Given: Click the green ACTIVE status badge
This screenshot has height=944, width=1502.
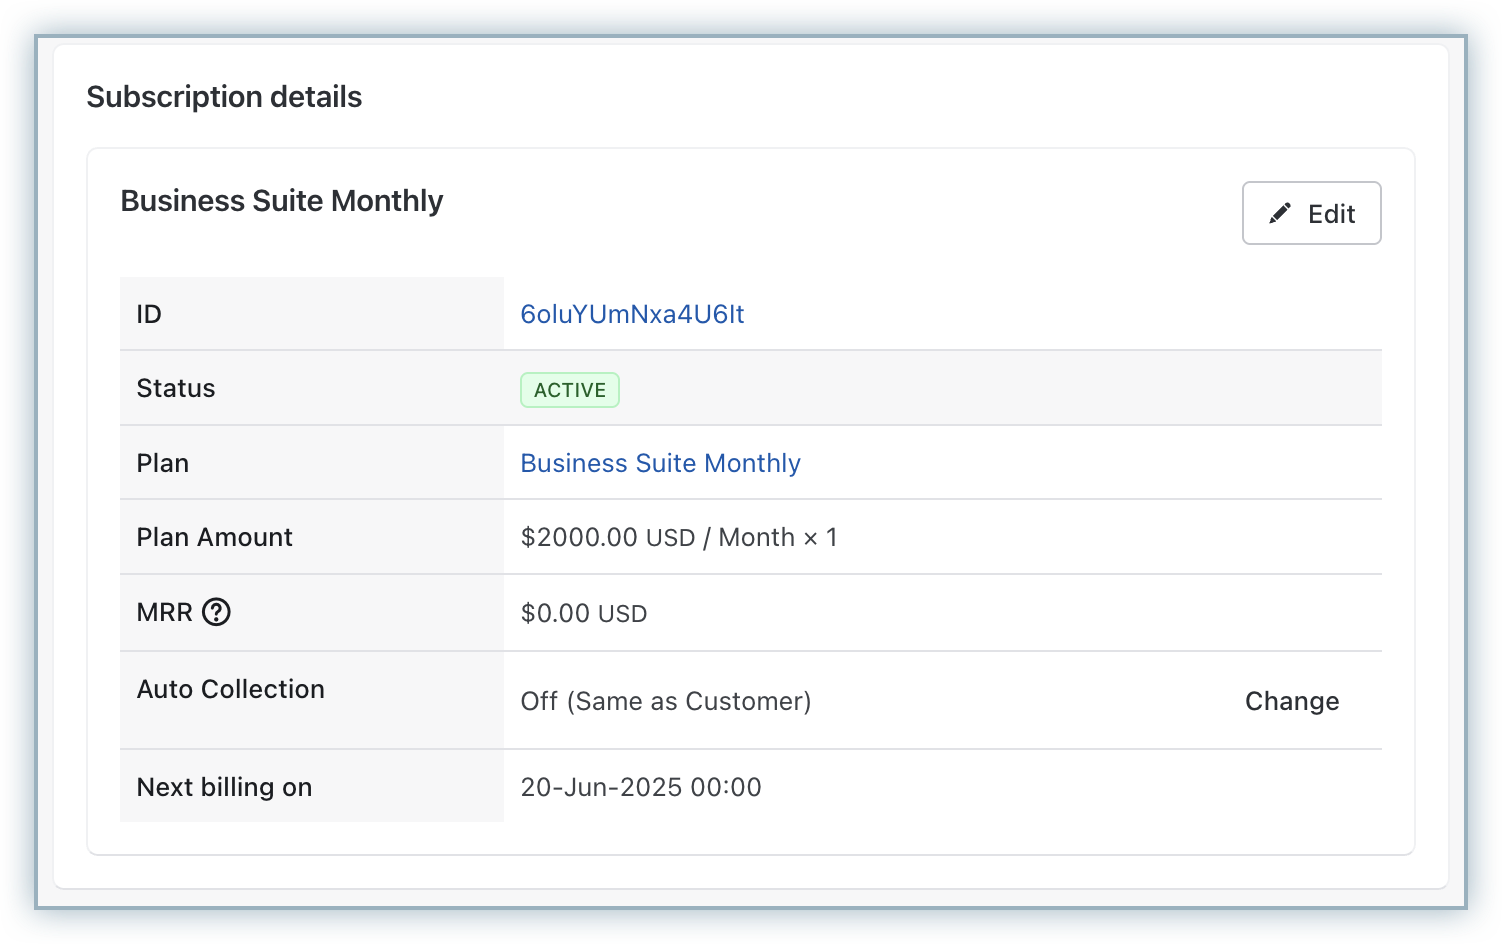Looking at the screenshot, I should [569, 390].
